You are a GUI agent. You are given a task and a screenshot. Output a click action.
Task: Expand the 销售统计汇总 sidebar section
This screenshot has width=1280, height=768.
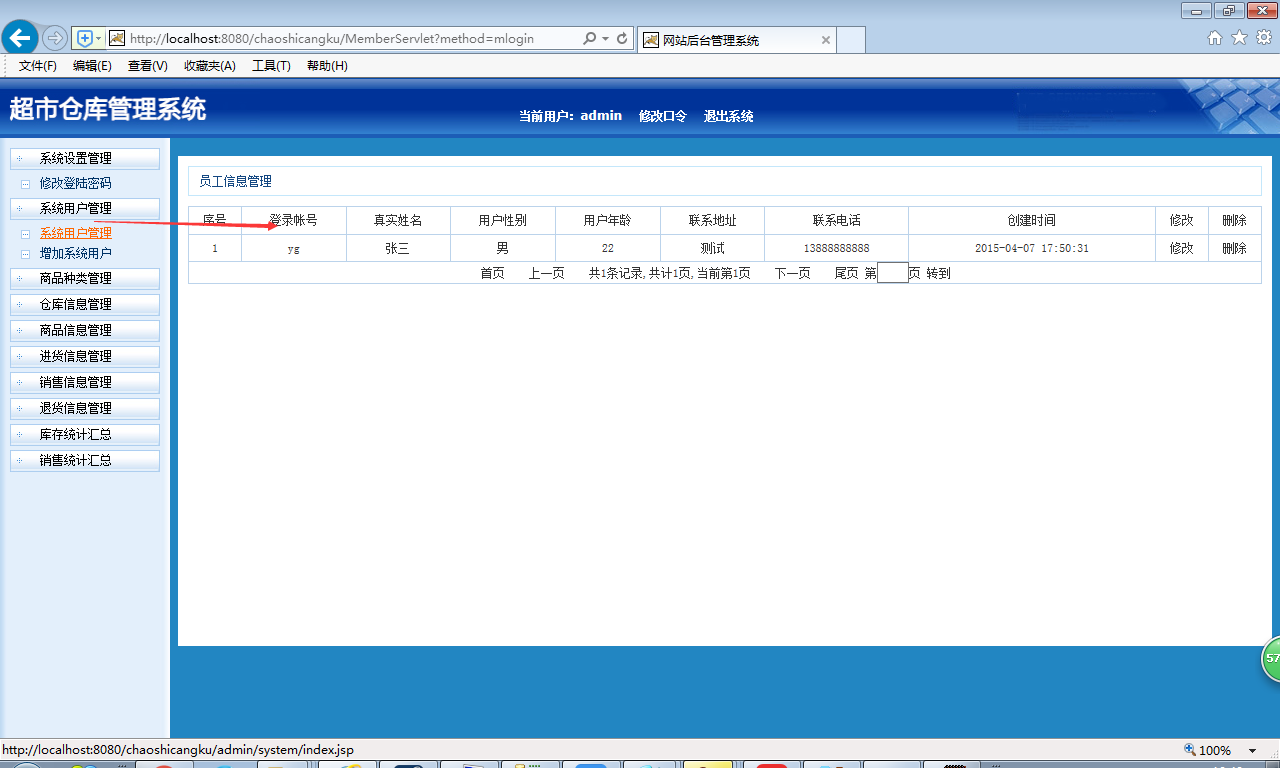84,460
